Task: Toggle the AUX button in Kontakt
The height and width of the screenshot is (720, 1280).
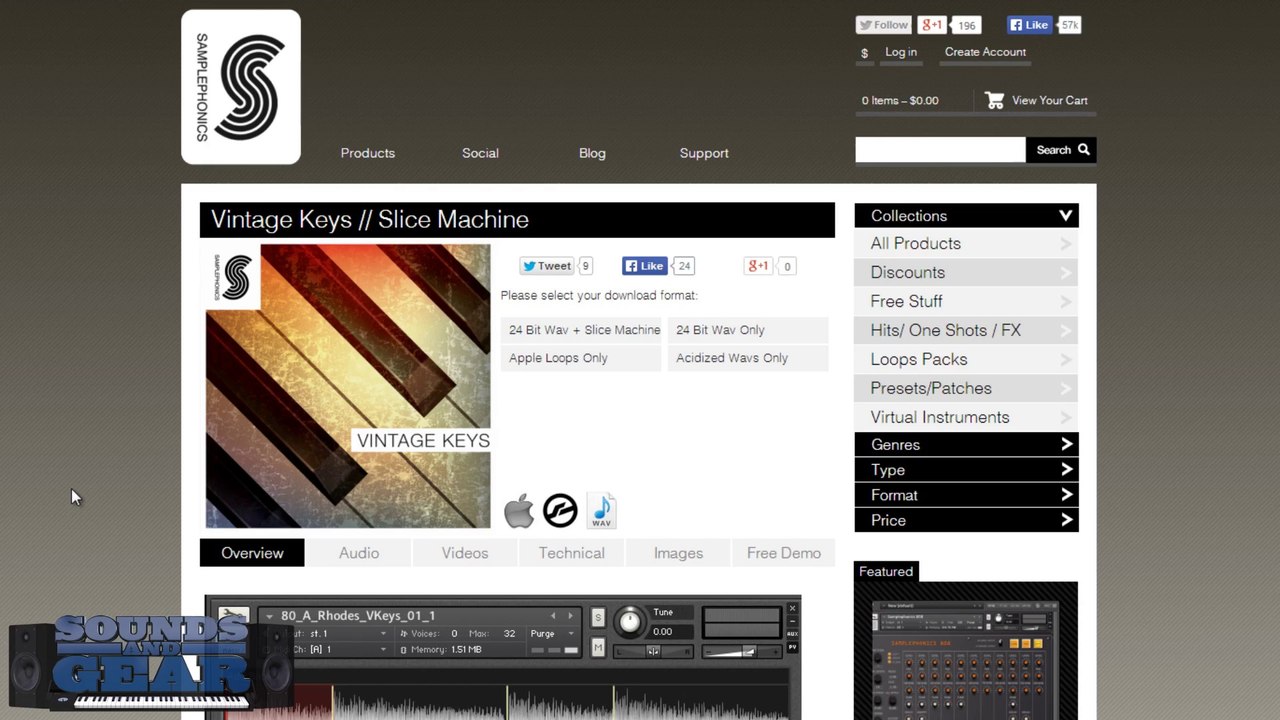Action: point(792,634)
